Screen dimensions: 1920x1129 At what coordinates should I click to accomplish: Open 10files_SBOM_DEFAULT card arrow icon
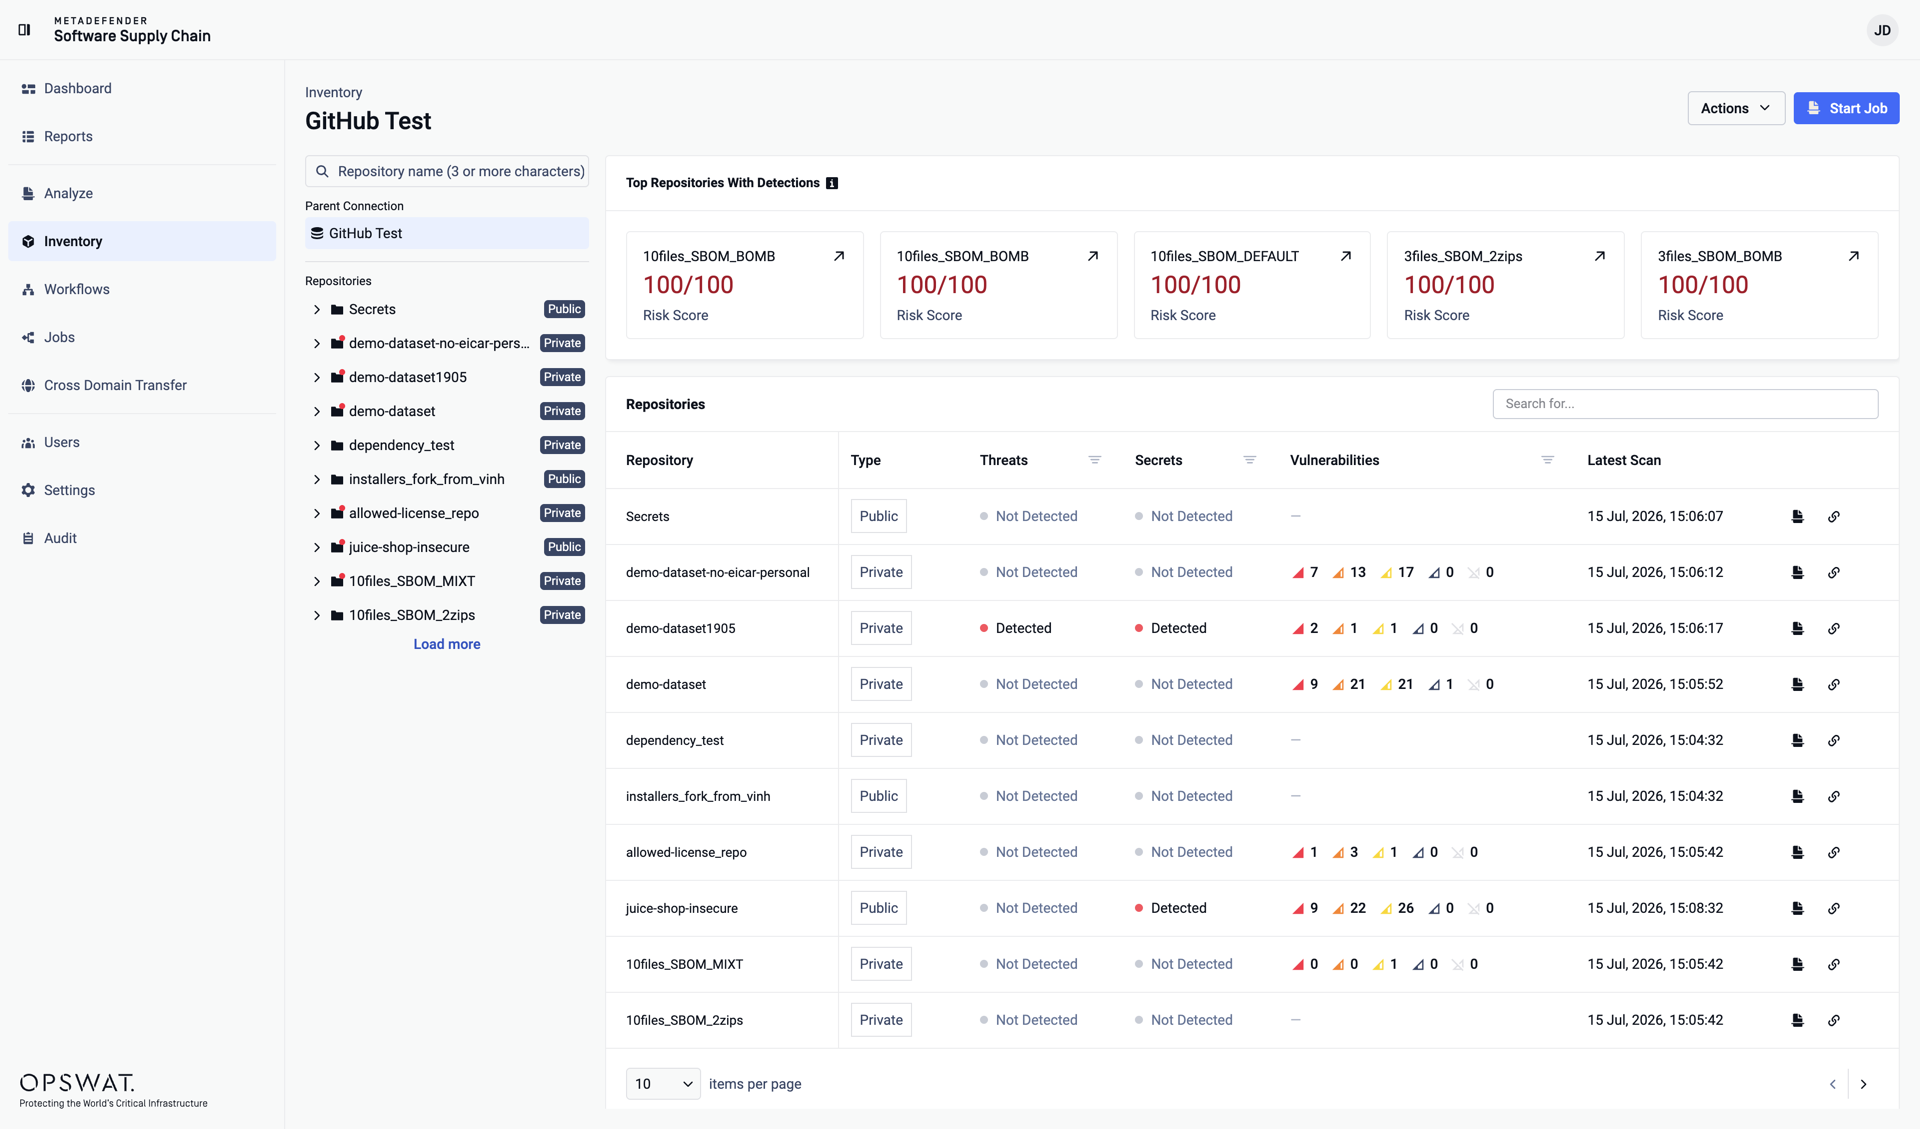(x=1346, y=256)
